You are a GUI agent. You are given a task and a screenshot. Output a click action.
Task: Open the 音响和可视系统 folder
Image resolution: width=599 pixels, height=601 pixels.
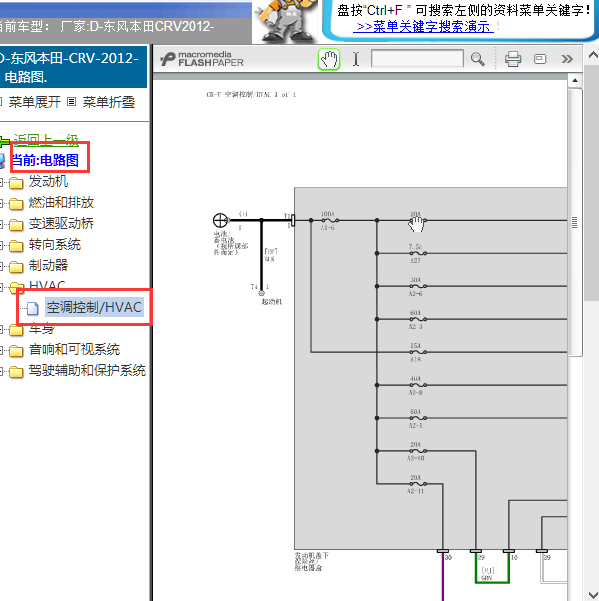pos(74,350)
